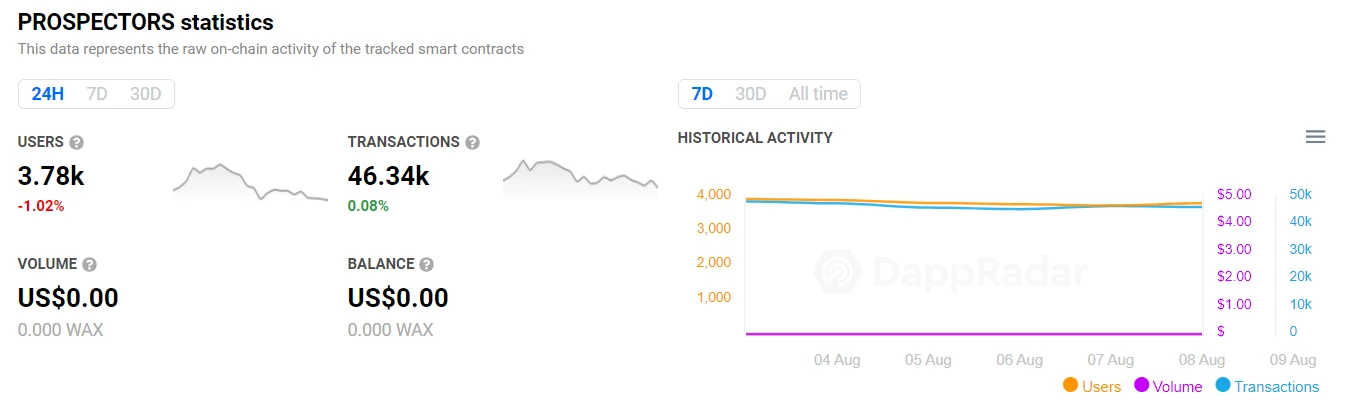
Task: Open the Transactions help question-mark icon
Action: [473, 143]
